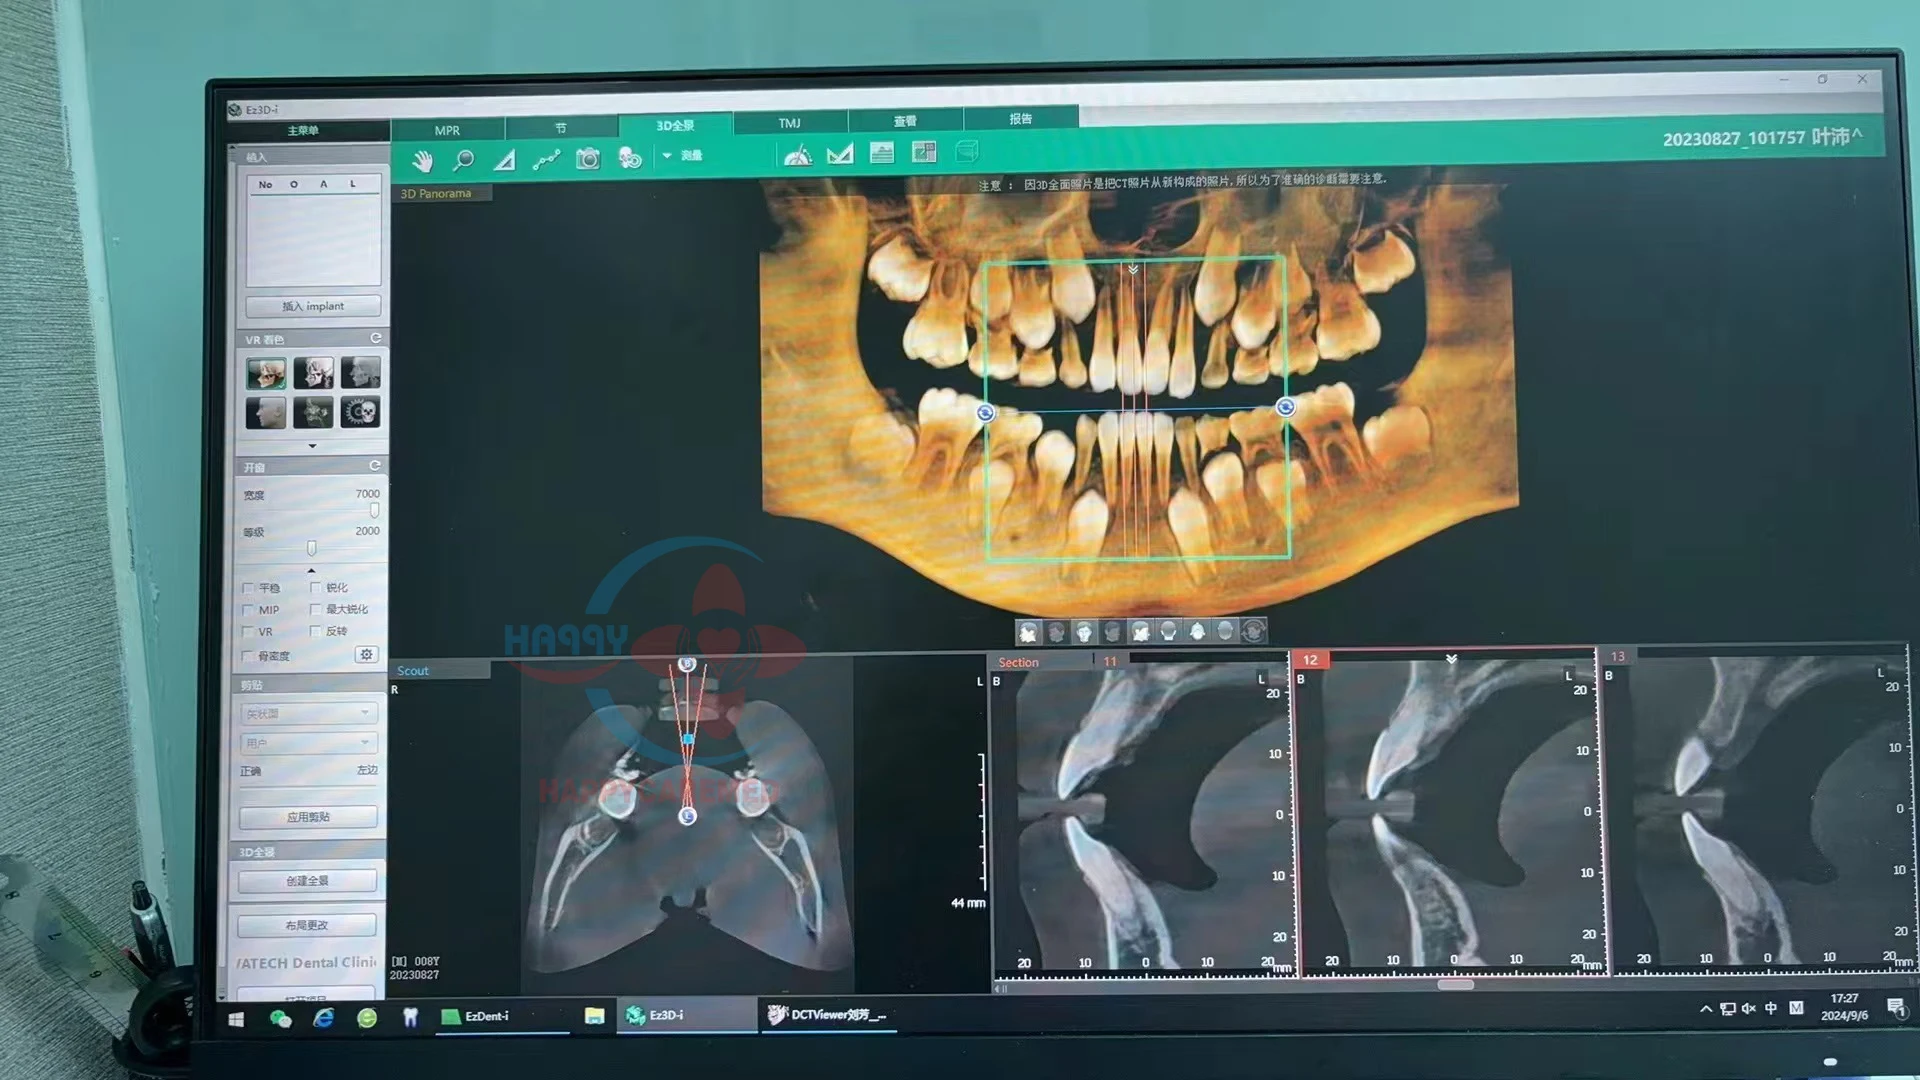Open the 矢状面 clipping plane dropdown

tap(308, 713)
